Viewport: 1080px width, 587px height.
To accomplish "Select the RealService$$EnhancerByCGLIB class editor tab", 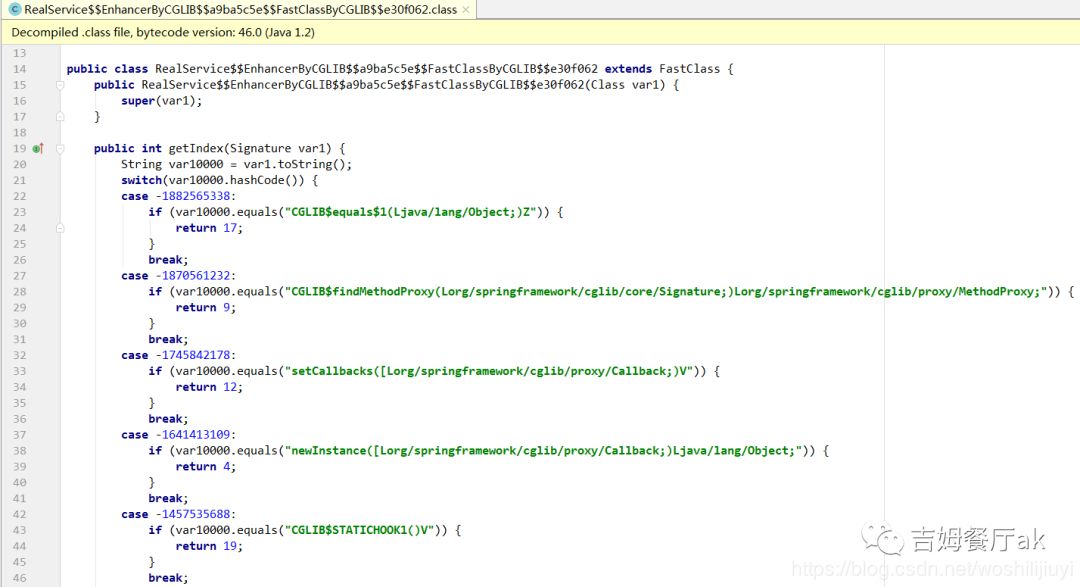I will tap(239, 10).
